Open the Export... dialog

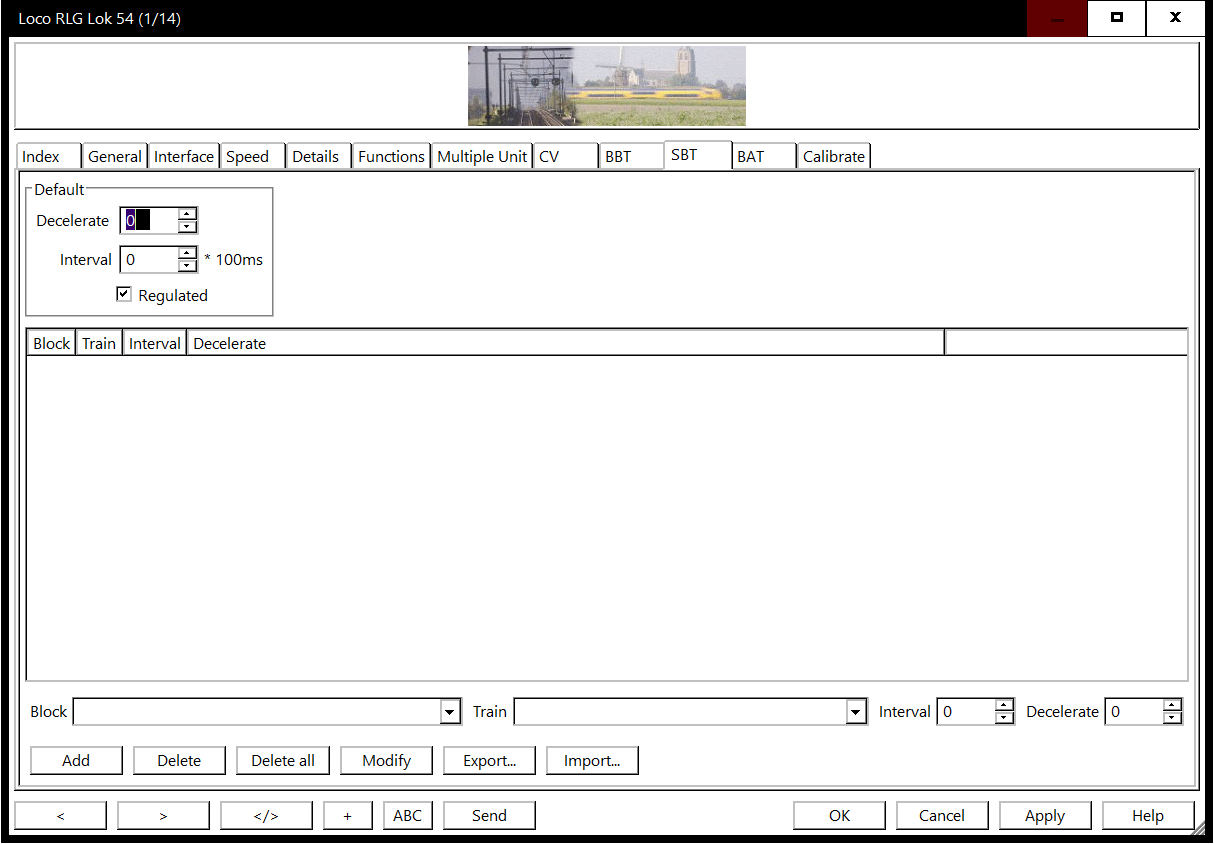tap(489, 761)
